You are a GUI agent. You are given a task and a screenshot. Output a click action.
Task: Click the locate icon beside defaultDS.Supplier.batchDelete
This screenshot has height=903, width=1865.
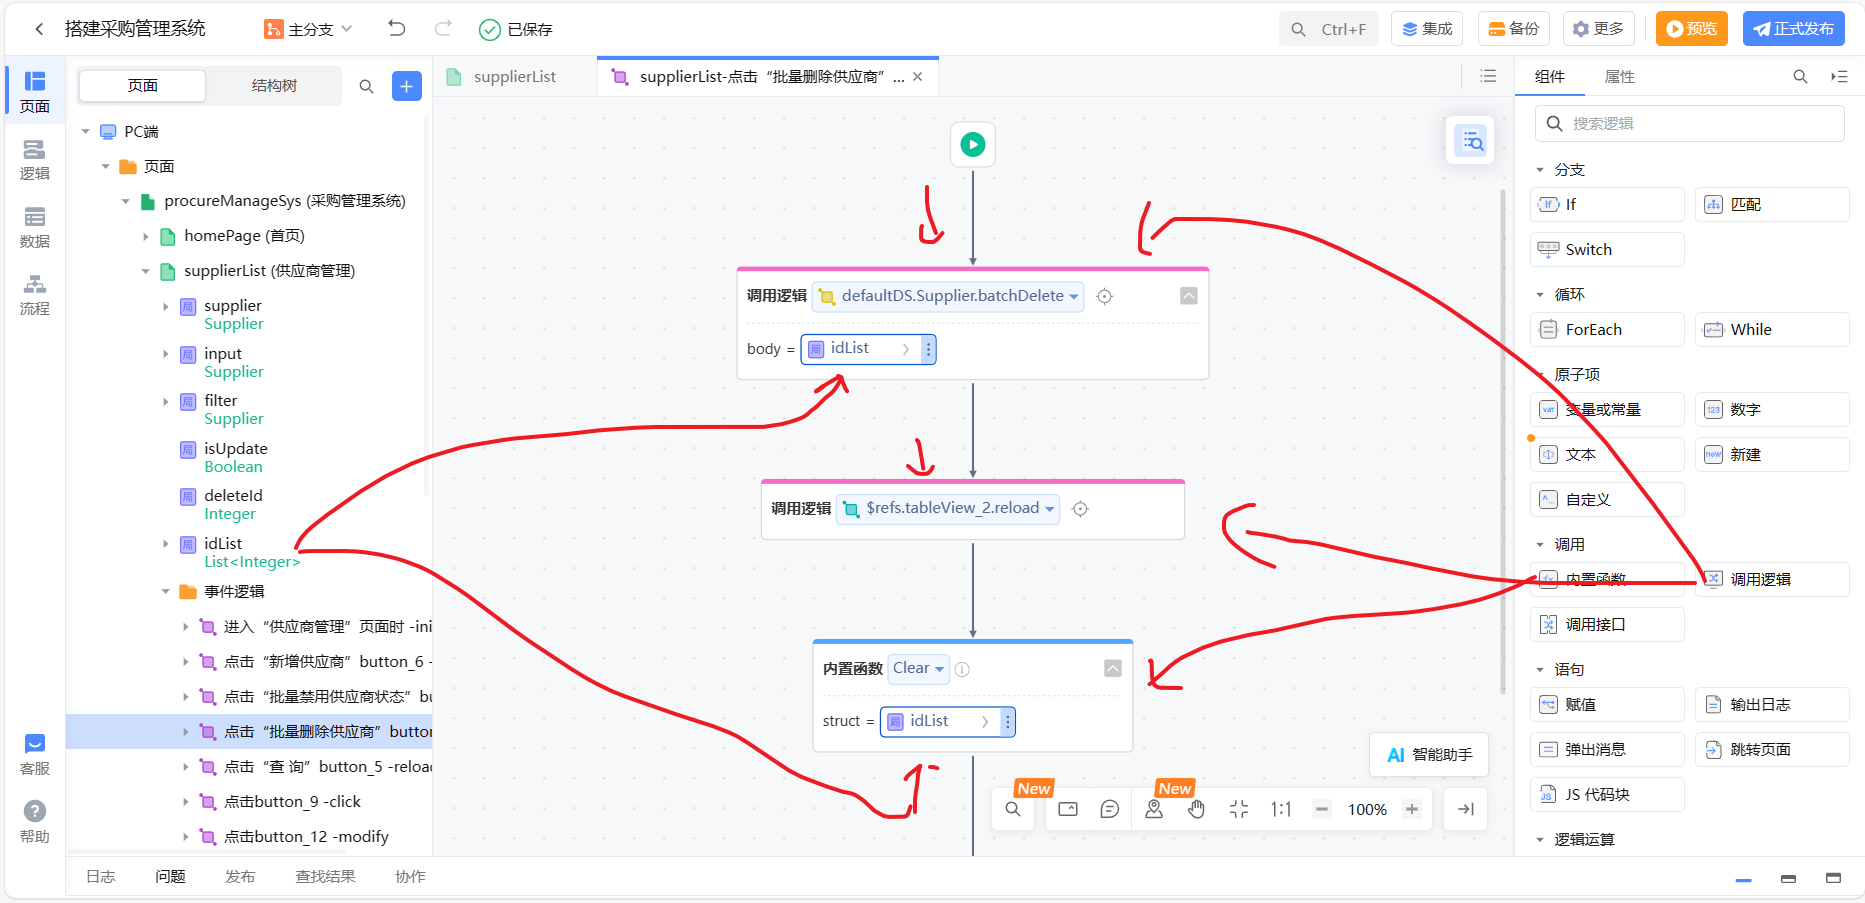(x=1104, y=296)
